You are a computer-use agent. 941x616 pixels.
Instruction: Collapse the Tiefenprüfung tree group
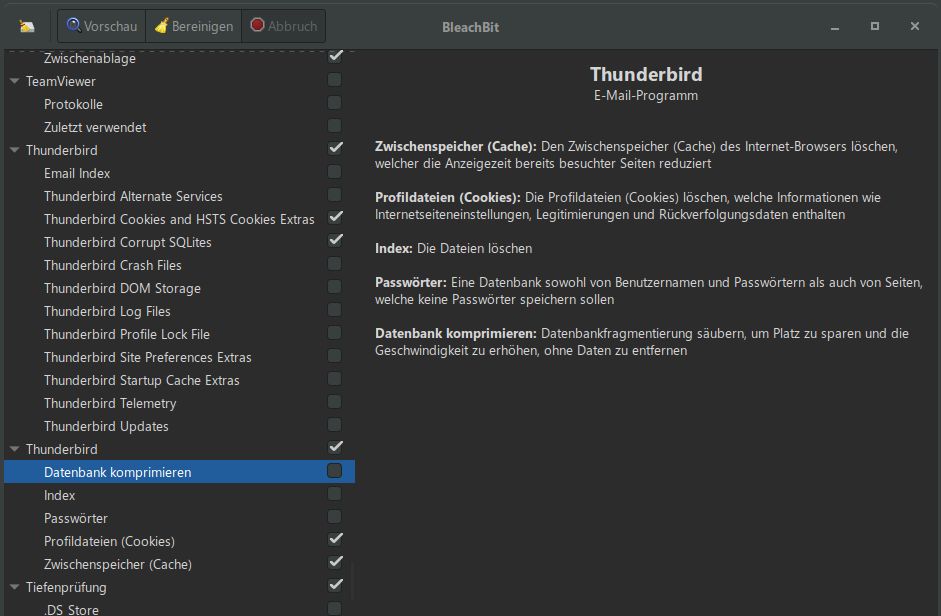[x=15, y=587]
